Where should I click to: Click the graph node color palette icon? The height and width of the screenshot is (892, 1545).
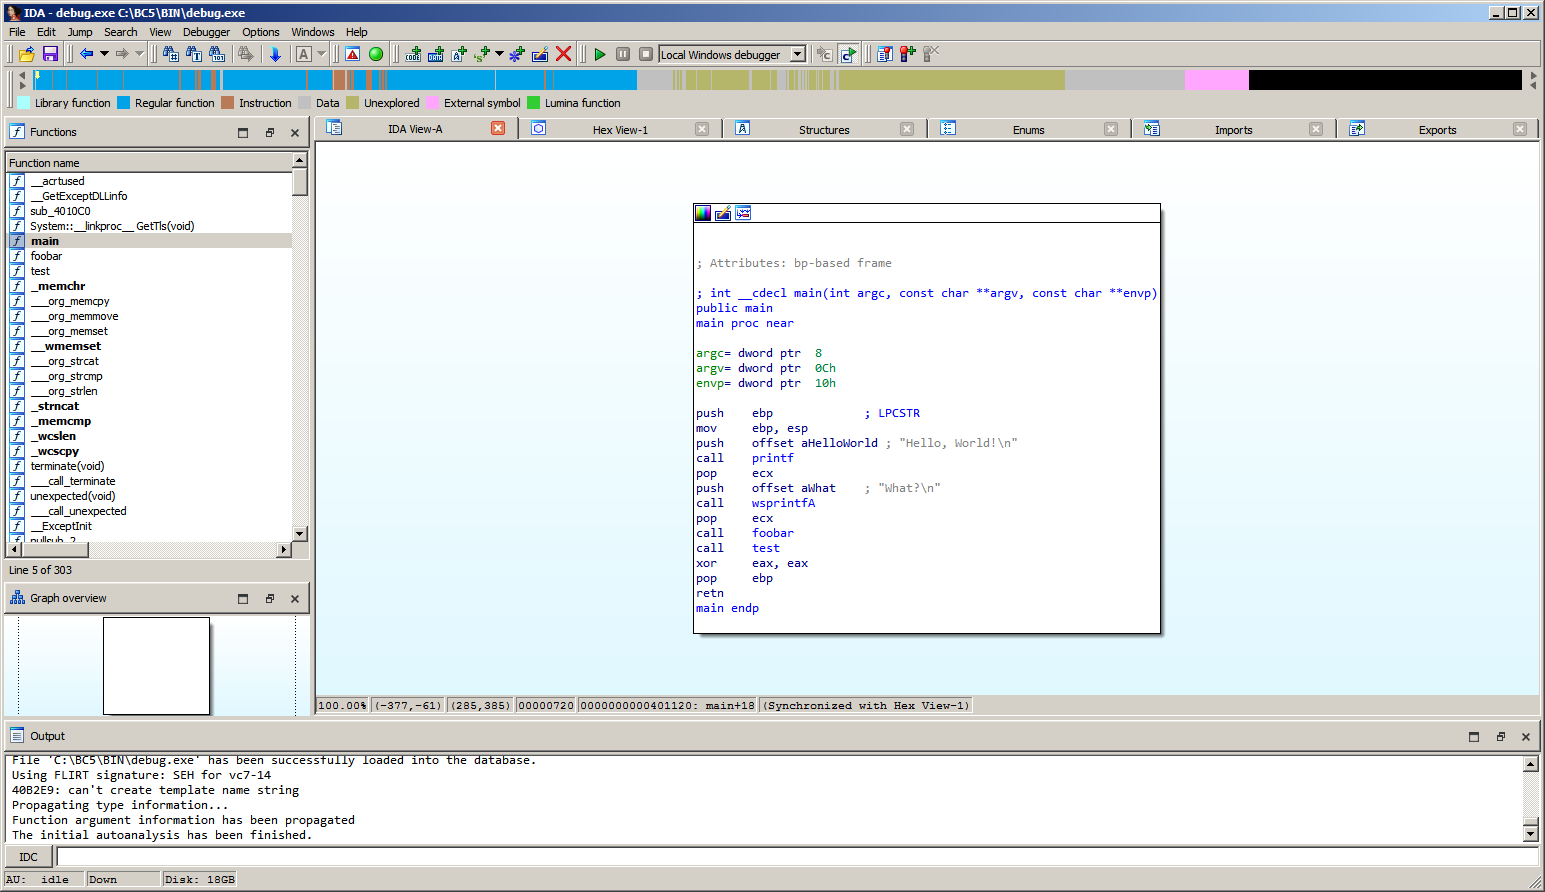point(703,213)
